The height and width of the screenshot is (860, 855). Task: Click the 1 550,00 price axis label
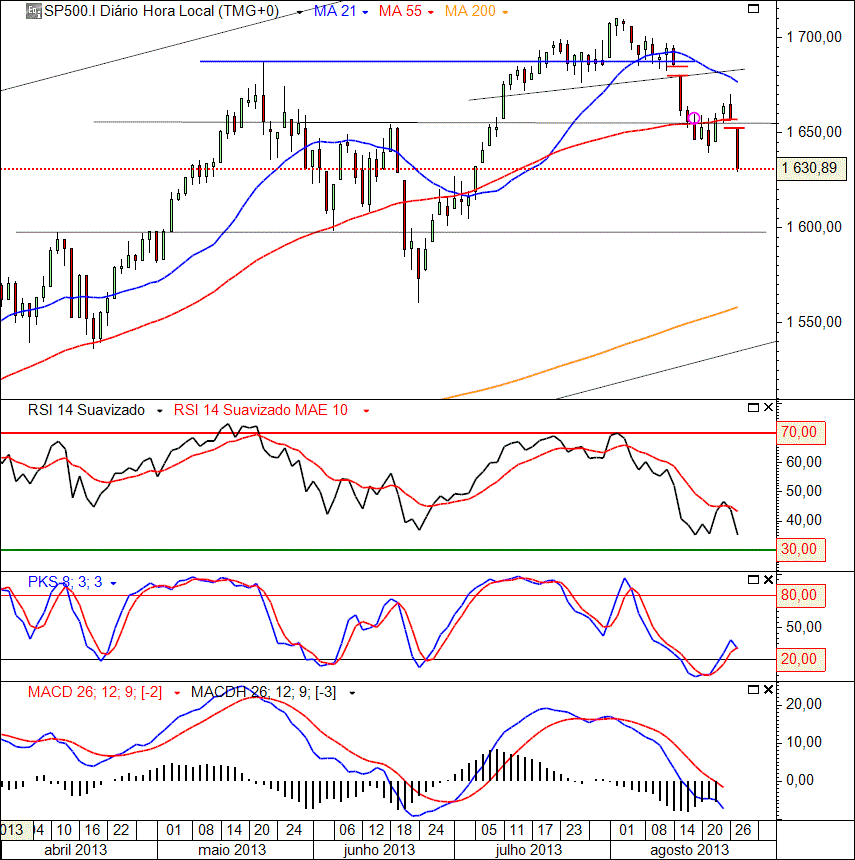coord(814,322)
